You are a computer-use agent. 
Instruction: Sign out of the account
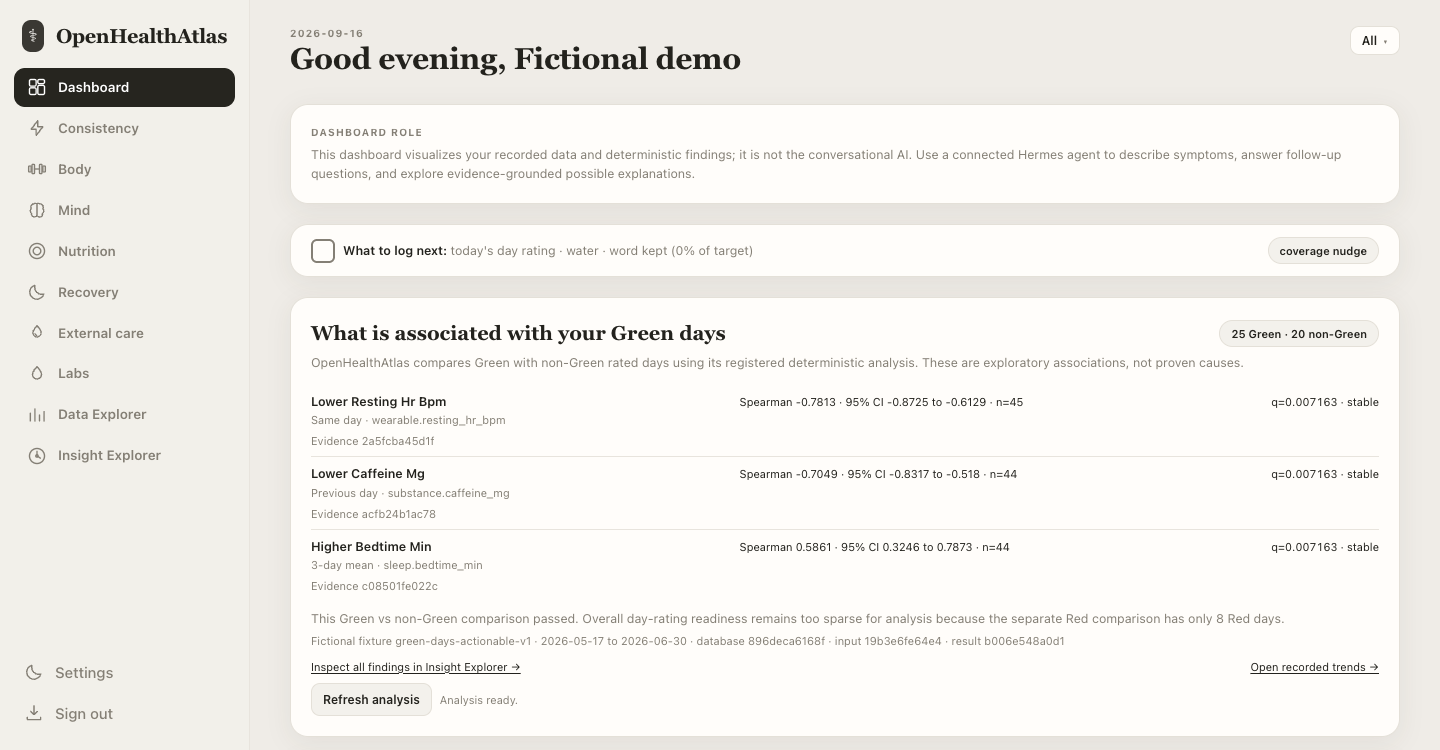[124, 714]
